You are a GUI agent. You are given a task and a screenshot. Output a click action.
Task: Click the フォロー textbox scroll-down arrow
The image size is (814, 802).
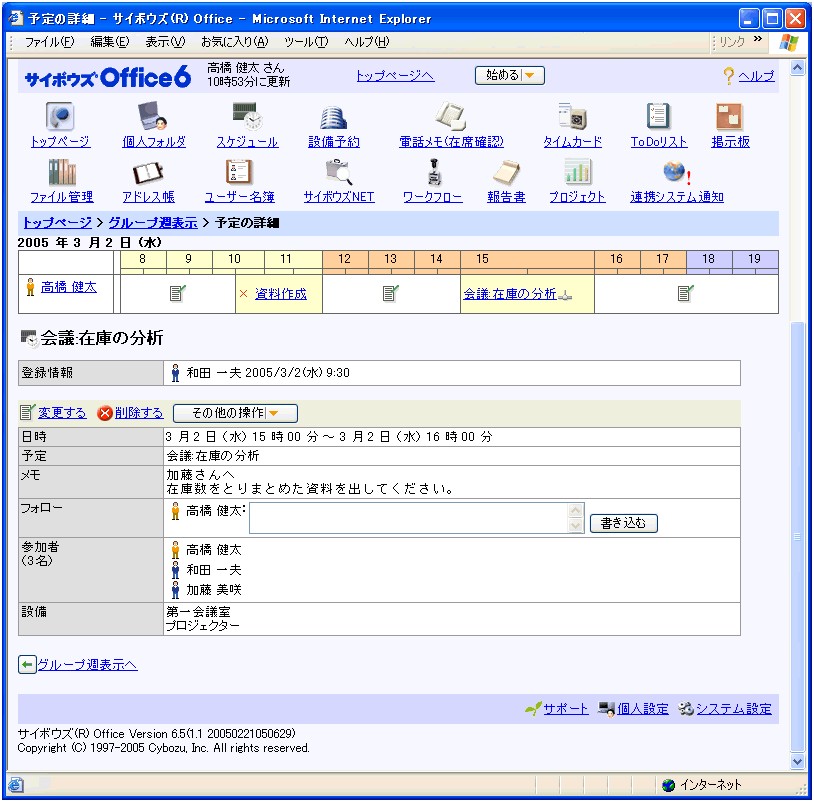click(x=575, y=525)
